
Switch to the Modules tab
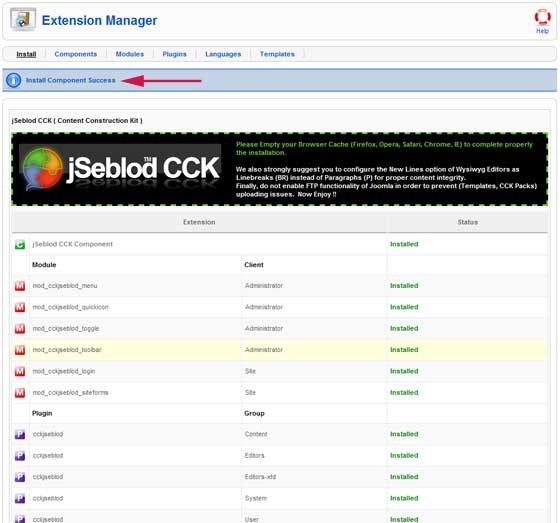pos(130,54)
